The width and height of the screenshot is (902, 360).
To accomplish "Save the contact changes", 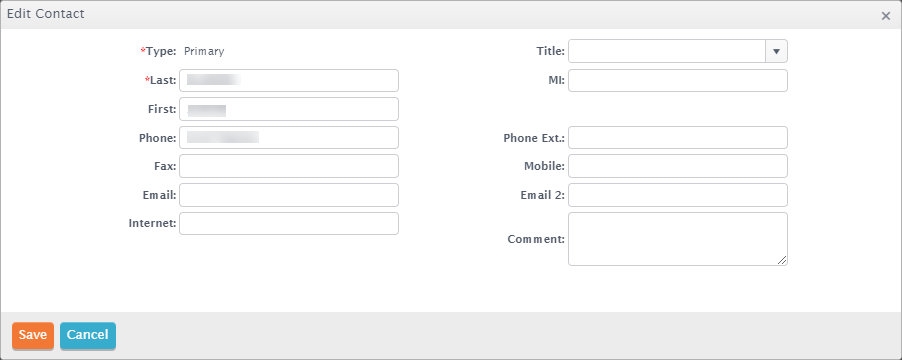I will click(33, 335).
